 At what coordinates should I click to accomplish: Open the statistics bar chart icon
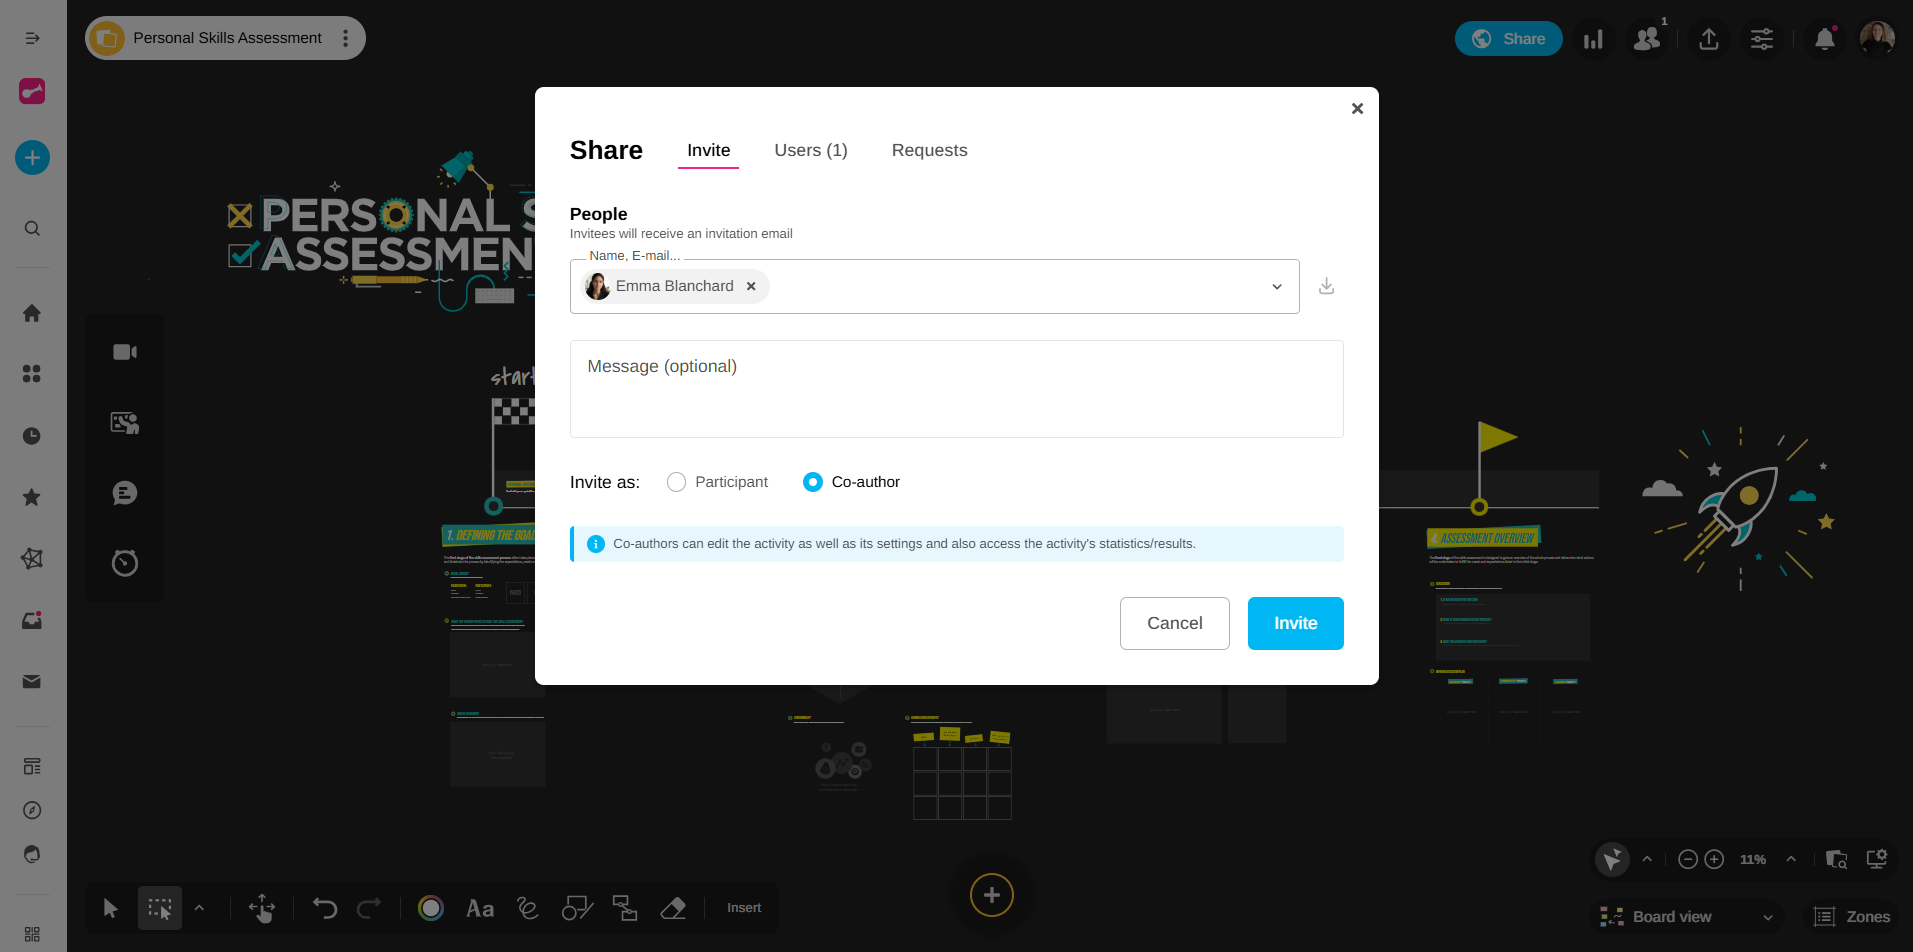click(x=1593, y=39)
